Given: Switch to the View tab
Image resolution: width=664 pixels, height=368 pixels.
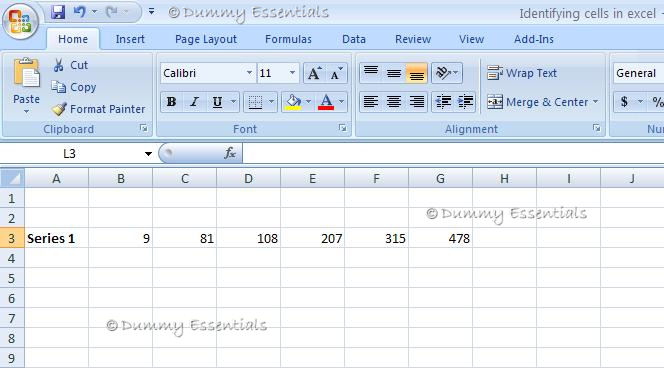Looking at the screenshot, I should pyautogui.click(x=471, y=39).
